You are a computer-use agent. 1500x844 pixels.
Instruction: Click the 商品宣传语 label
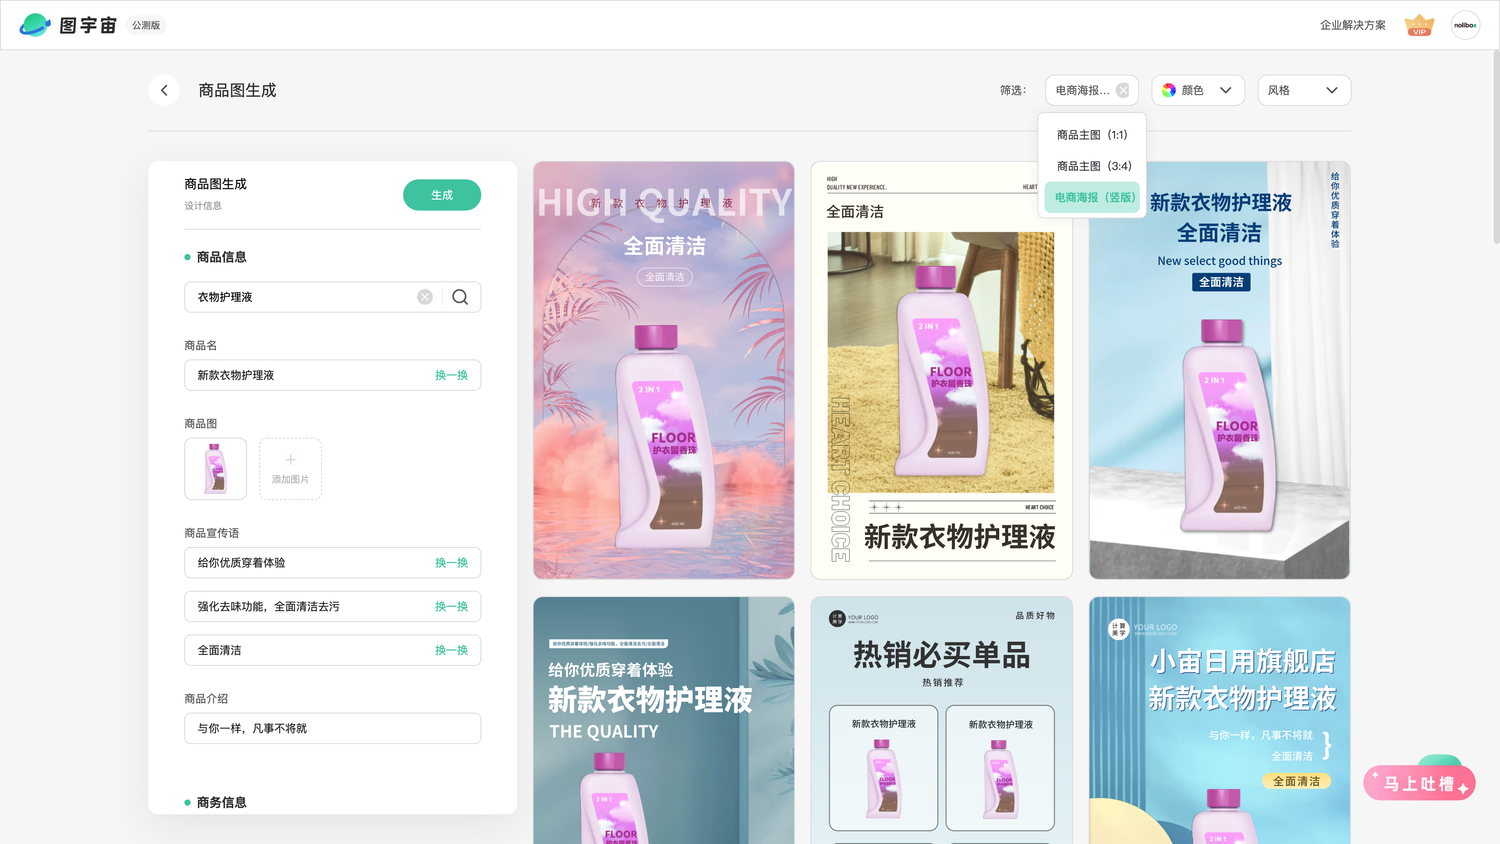(212, 533)
